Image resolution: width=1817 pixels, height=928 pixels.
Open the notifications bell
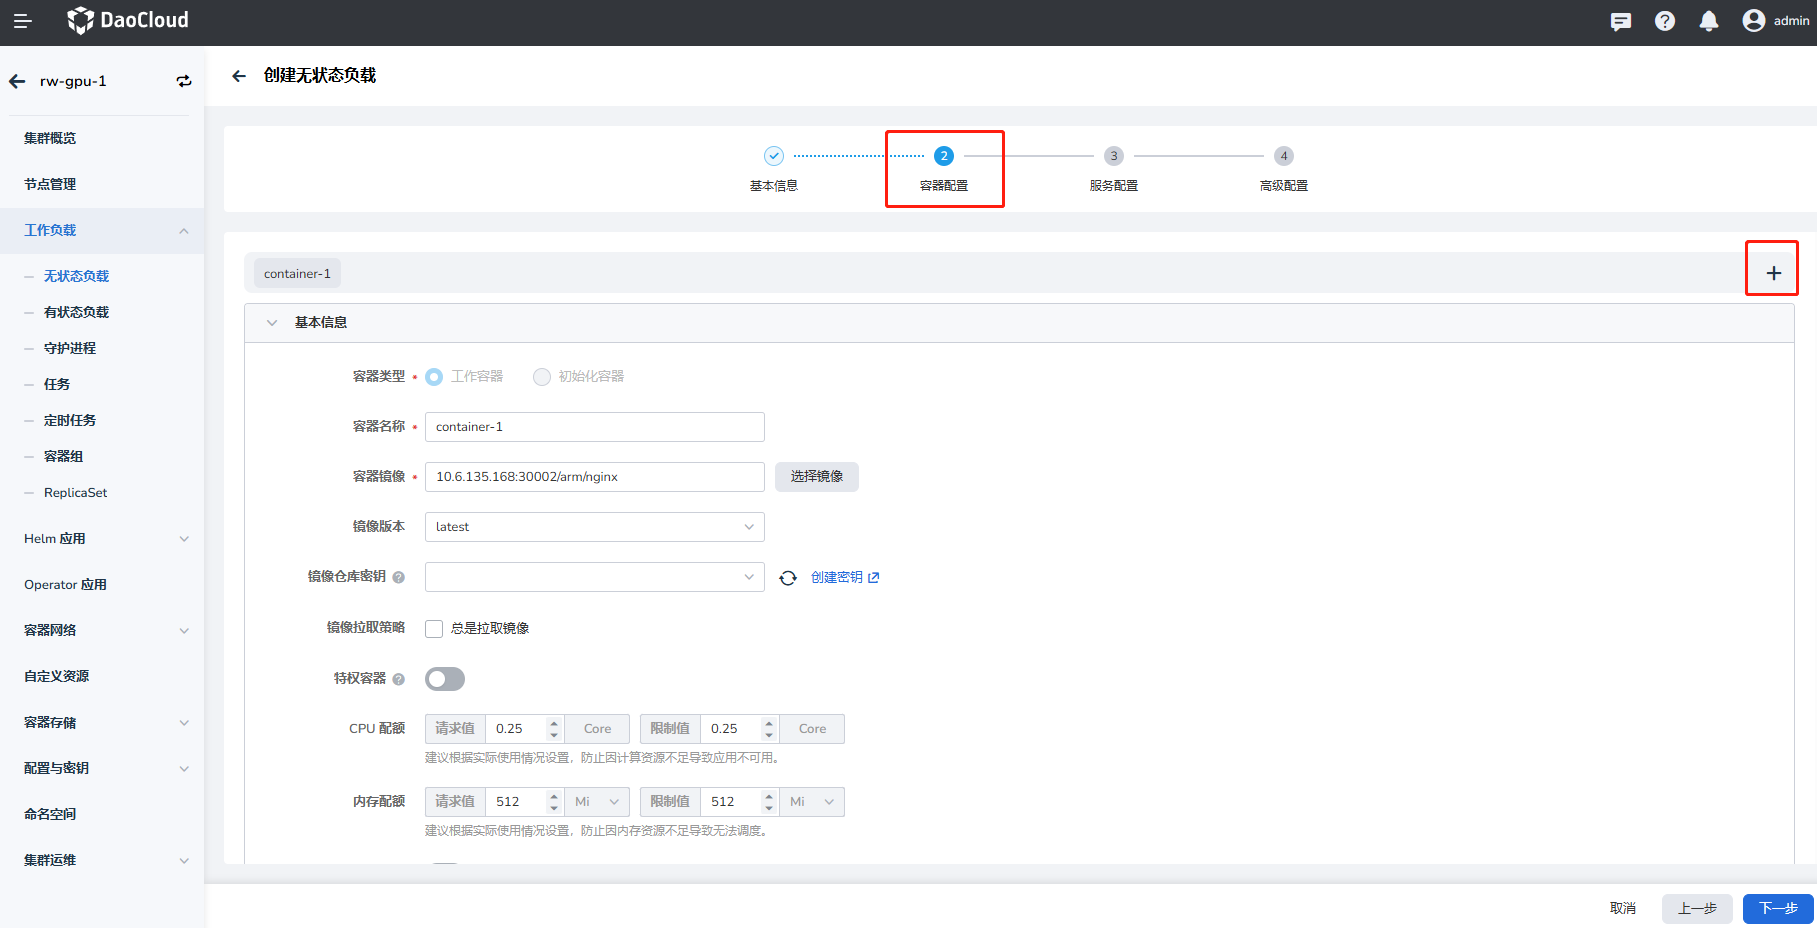tap(1709, 21)
